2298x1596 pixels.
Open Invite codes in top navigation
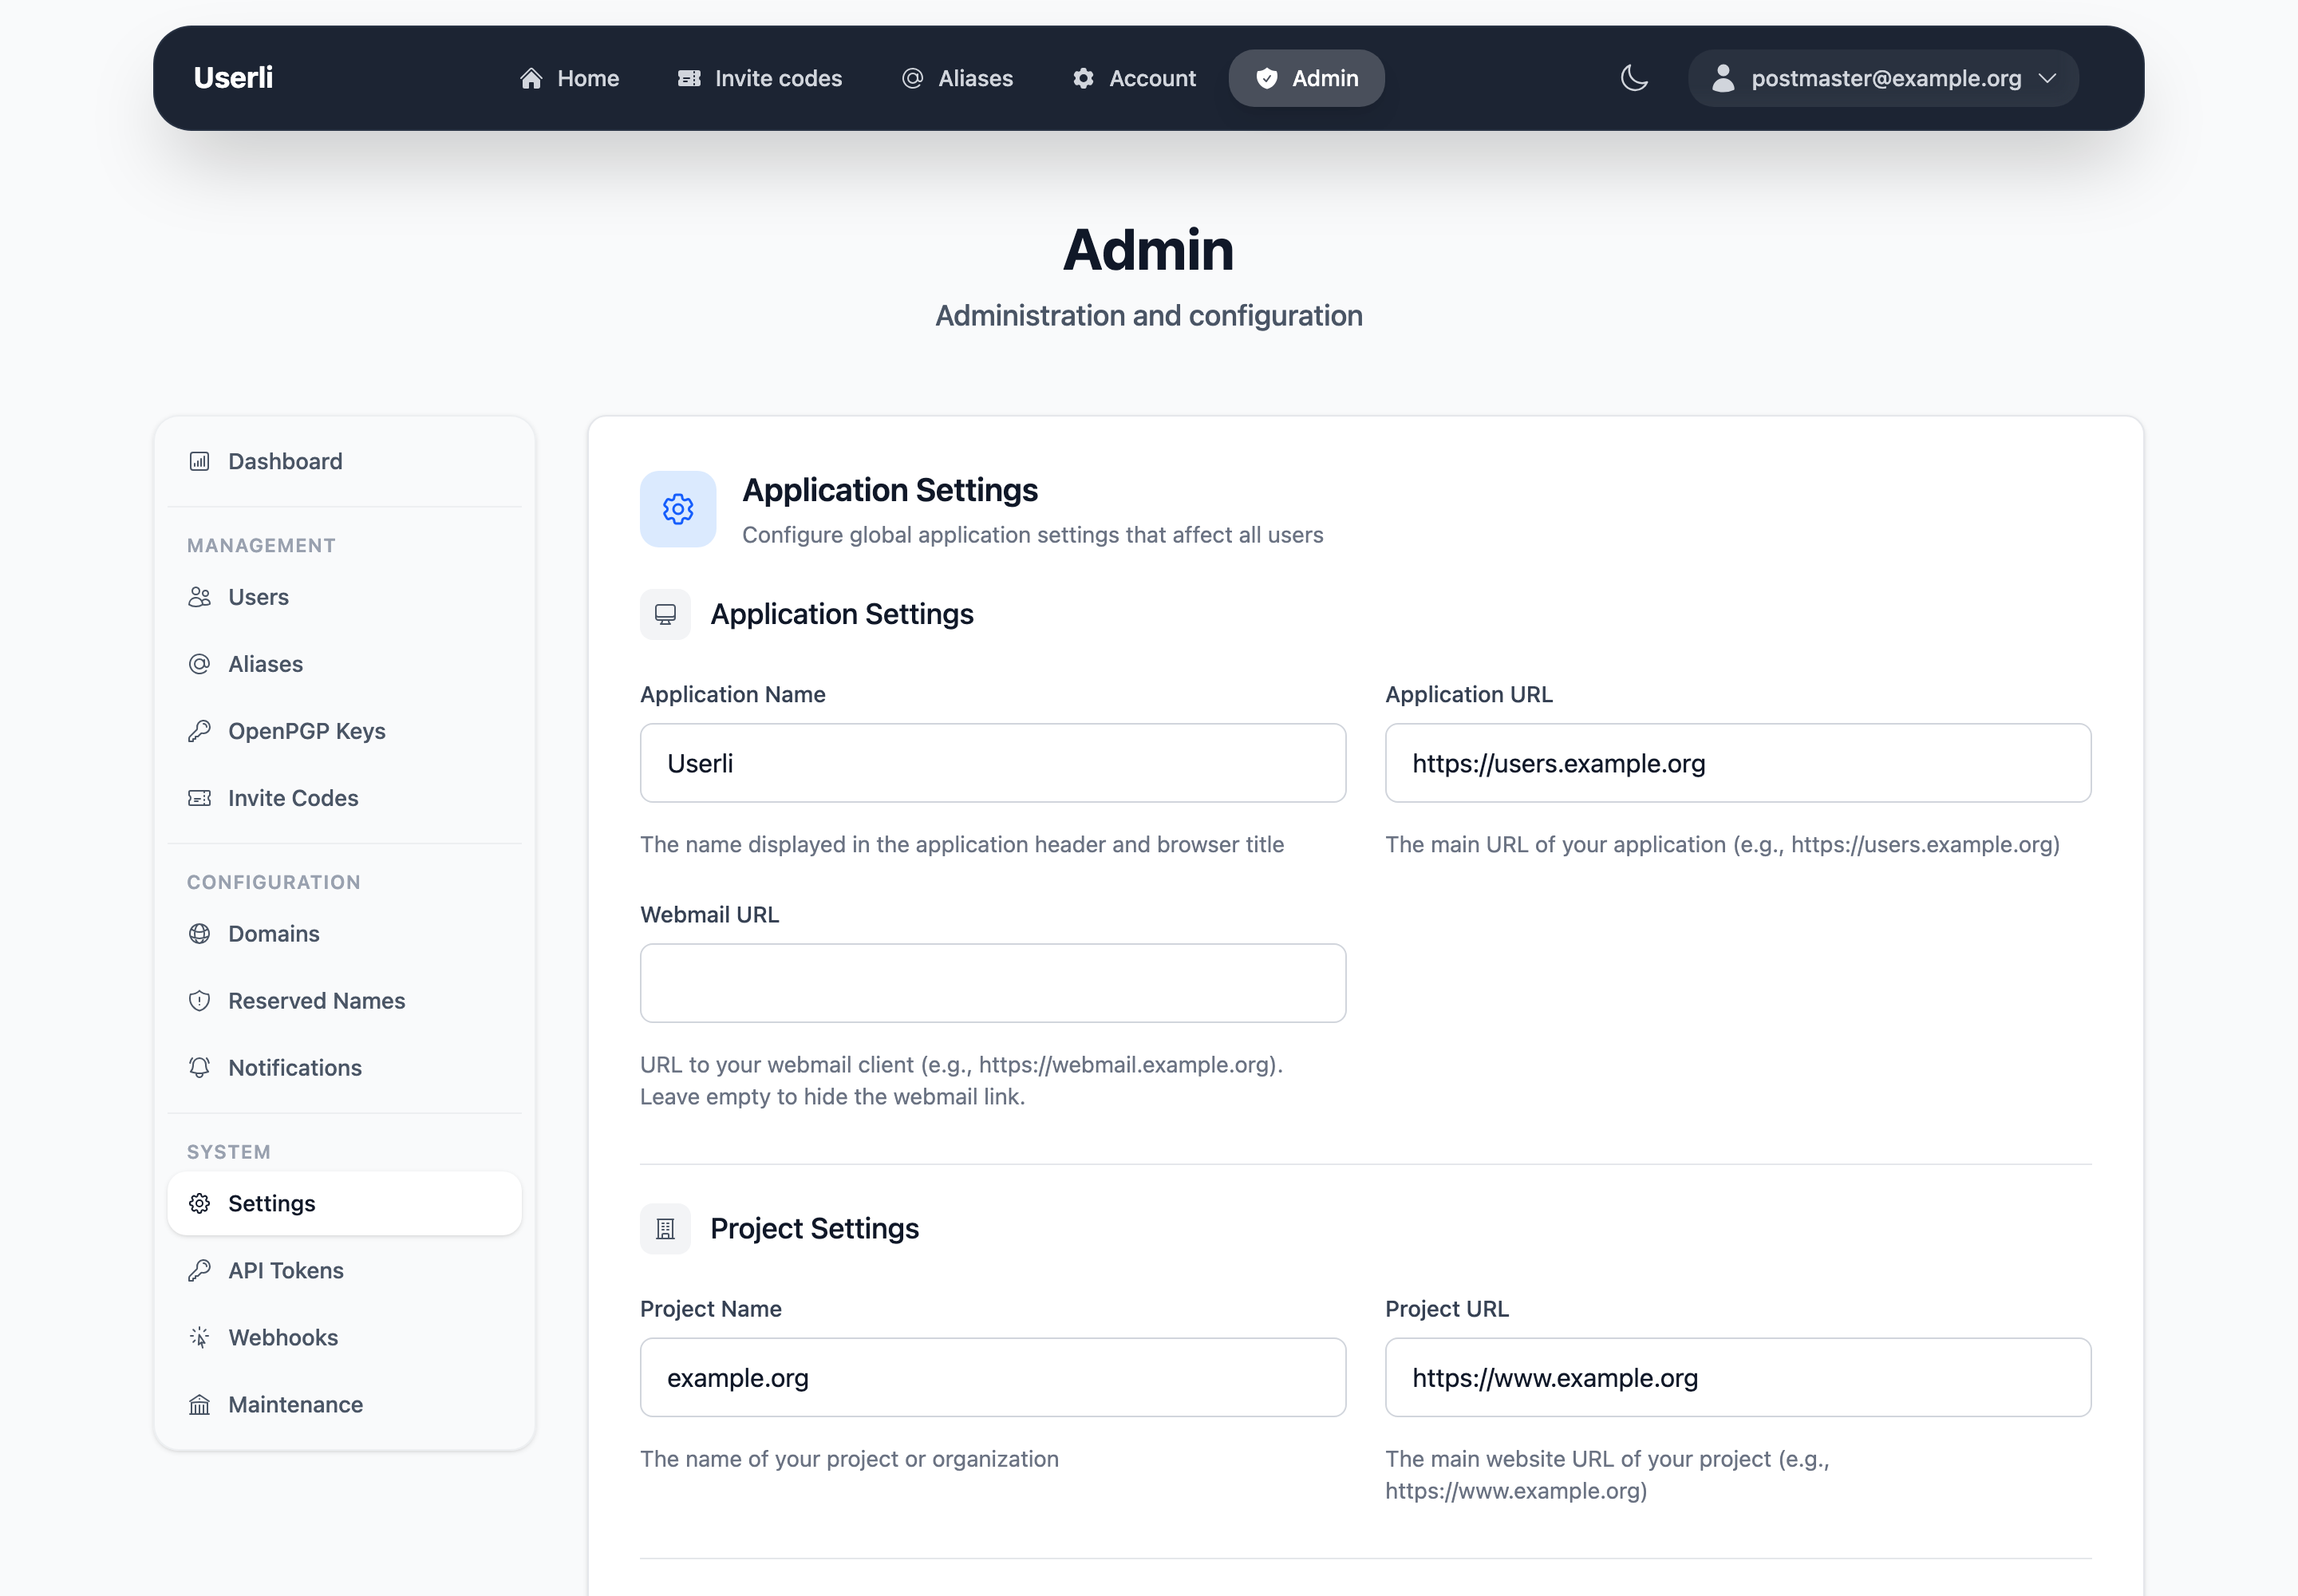pyautogui.click(x=760, y=78)
